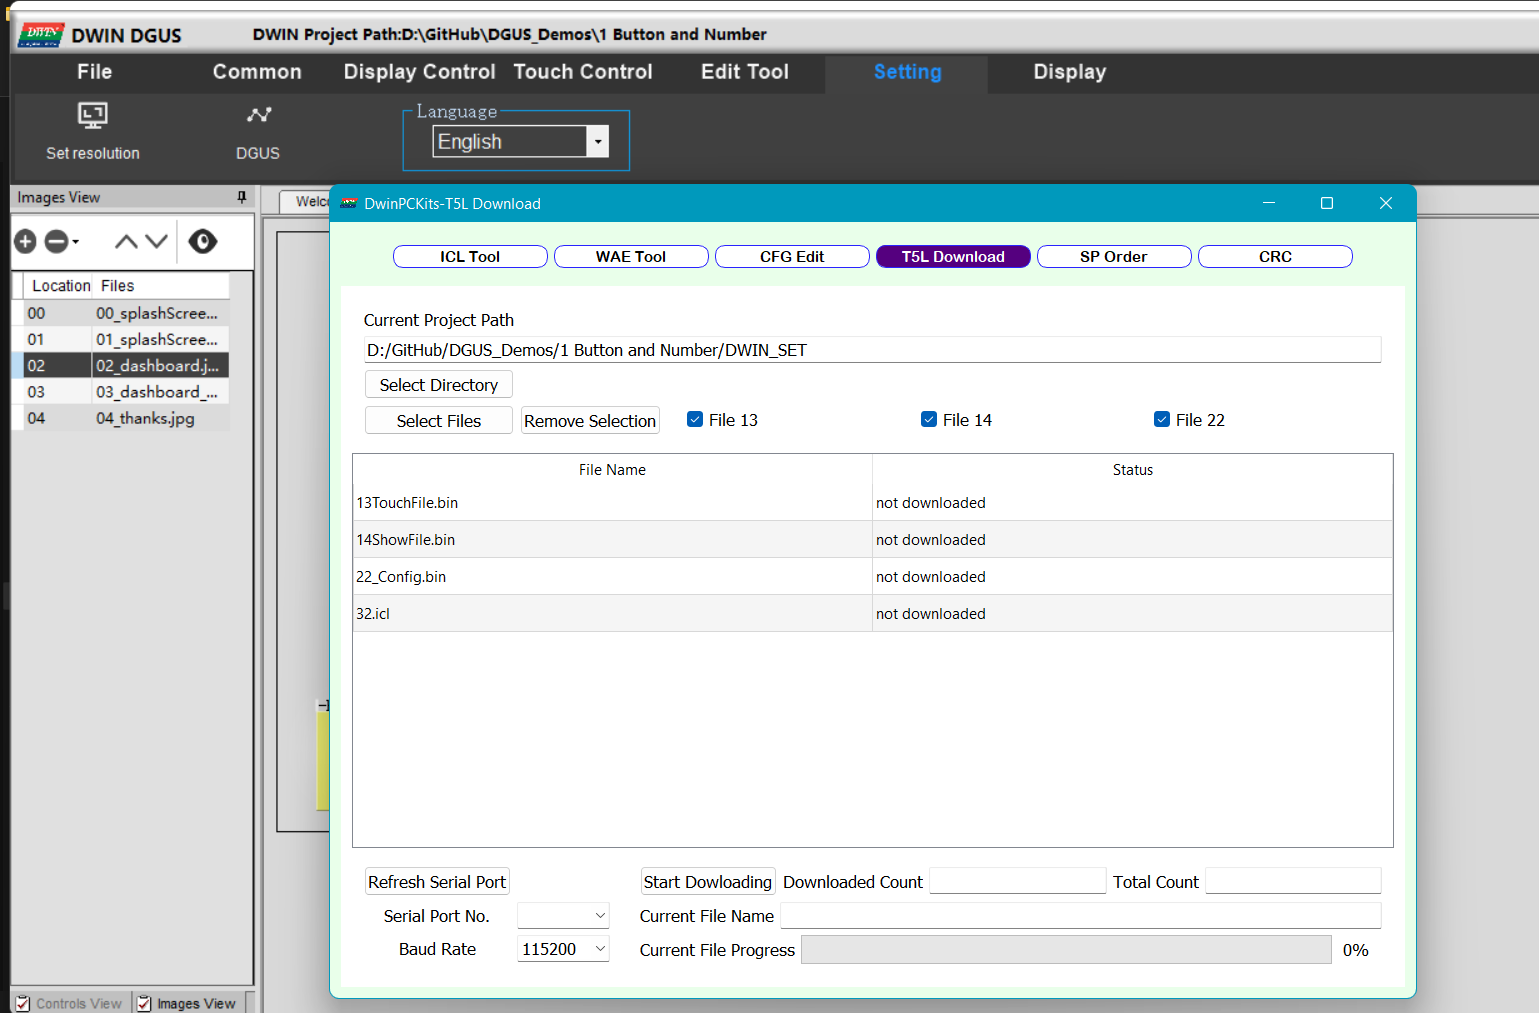The image size is (1539, 1013).
Task: Select 04_thanks.jpg in Images View list
Action: [145, 418]
